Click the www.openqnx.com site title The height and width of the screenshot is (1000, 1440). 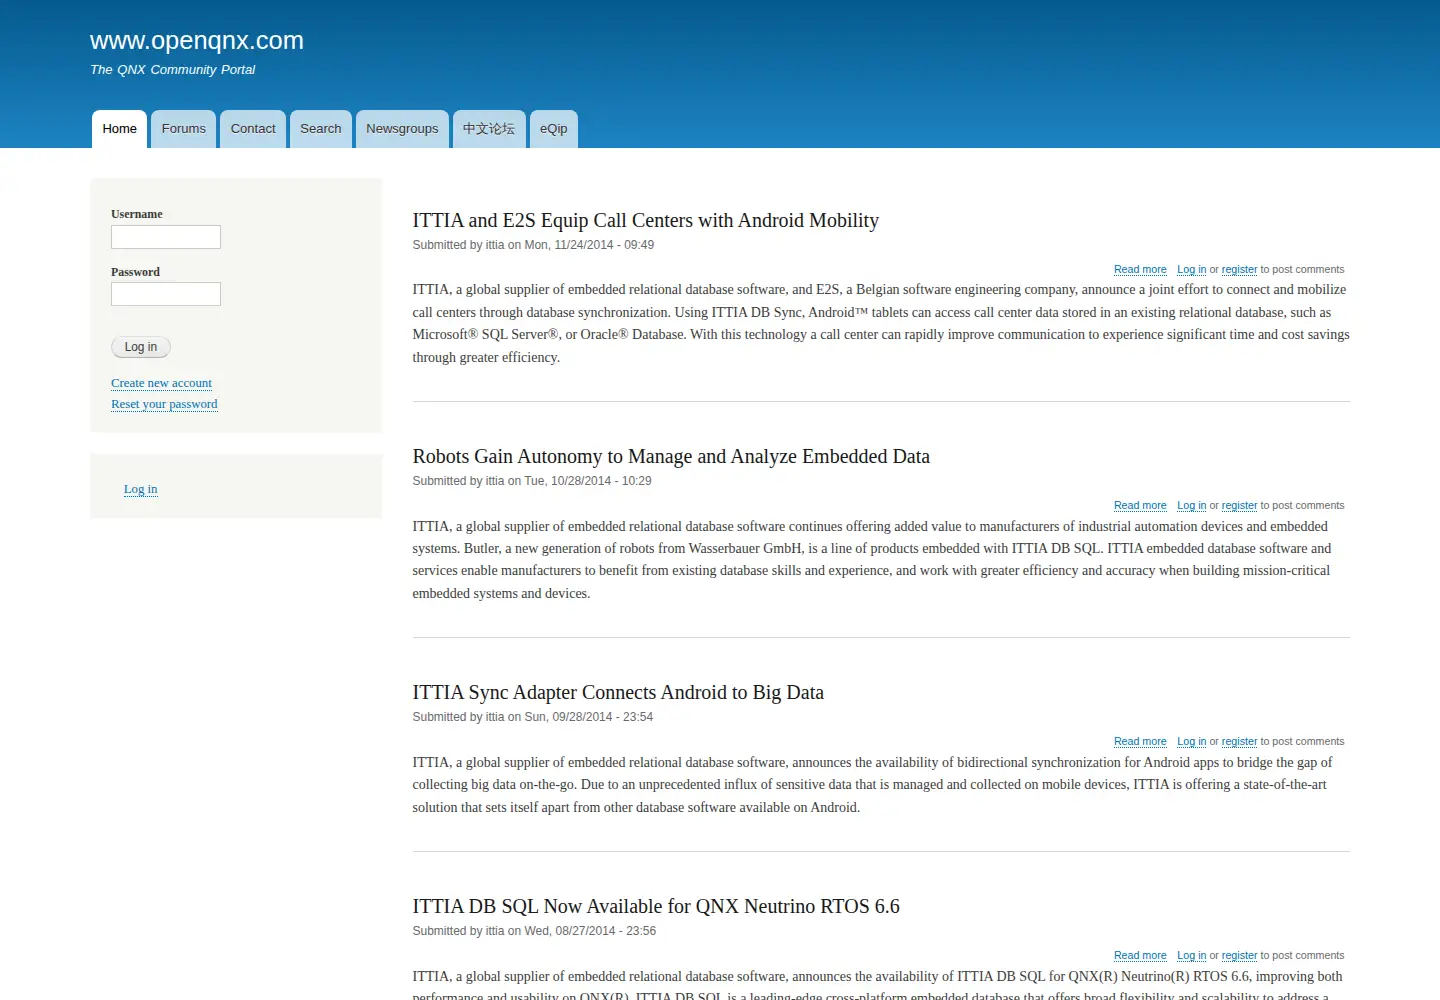click(x=197, y=41)
